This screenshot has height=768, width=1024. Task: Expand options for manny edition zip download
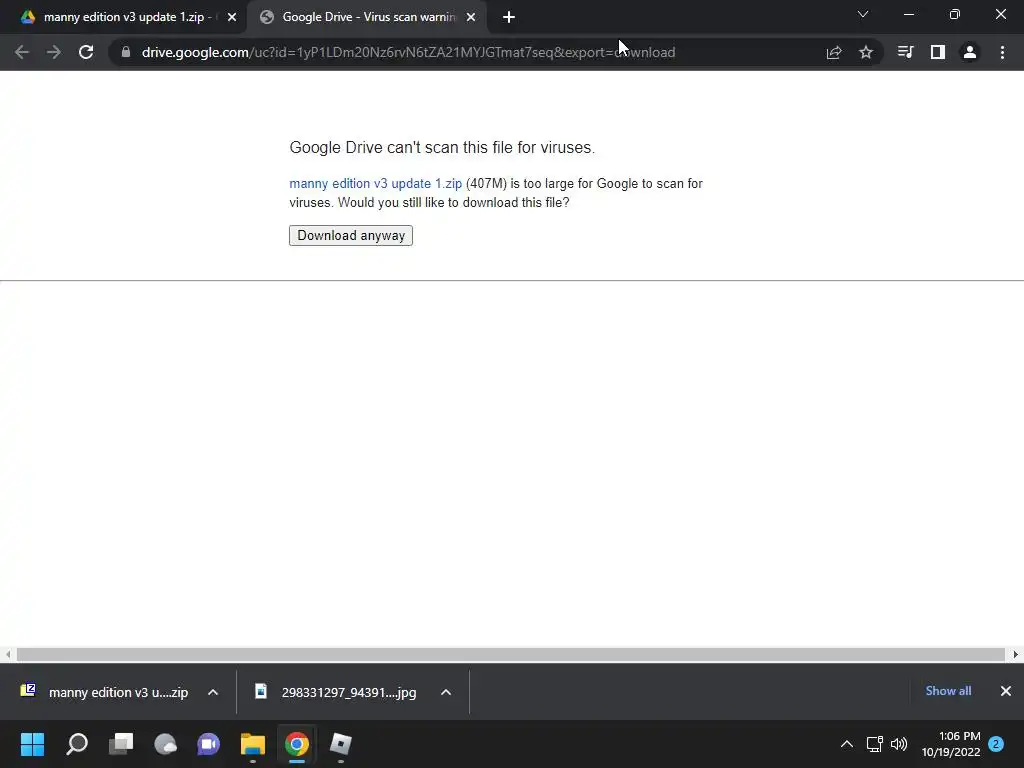tap(213, 692)
